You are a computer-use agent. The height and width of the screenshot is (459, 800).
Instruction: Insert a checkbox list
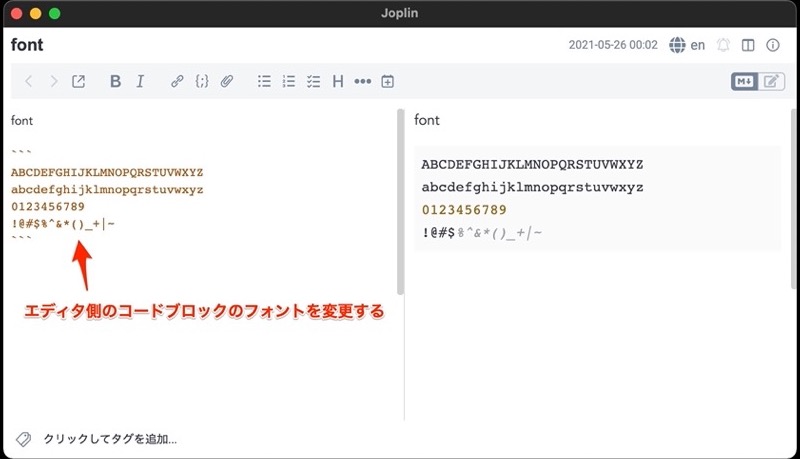tap(313, 81)
